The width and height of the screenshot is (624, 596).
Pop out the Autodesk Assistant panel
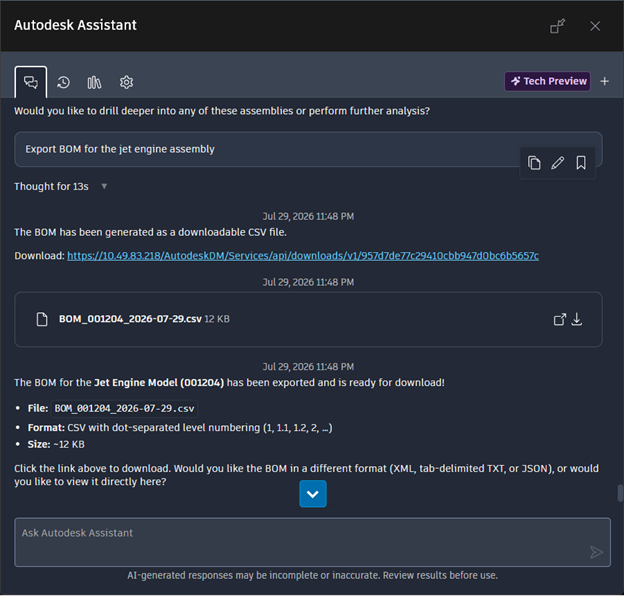click(557, 26)
